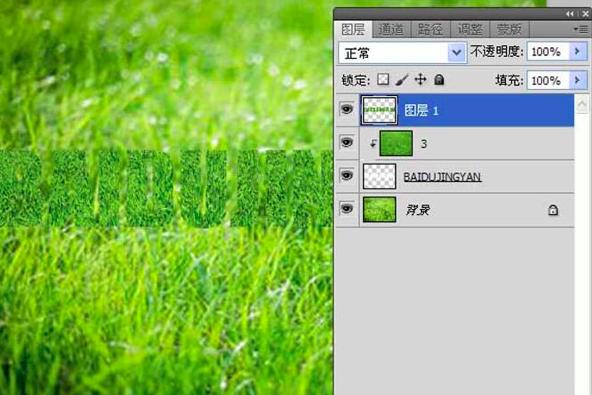592x395 pixels.
Task: Click clipping mask arrow on layer 3
Action: (373, 143)
